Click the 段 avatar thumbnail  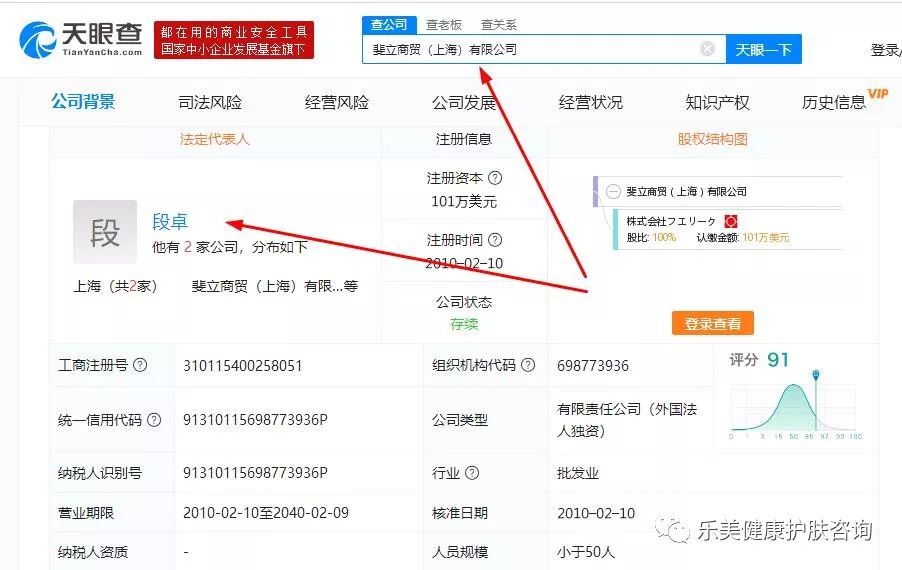(105, 232)
